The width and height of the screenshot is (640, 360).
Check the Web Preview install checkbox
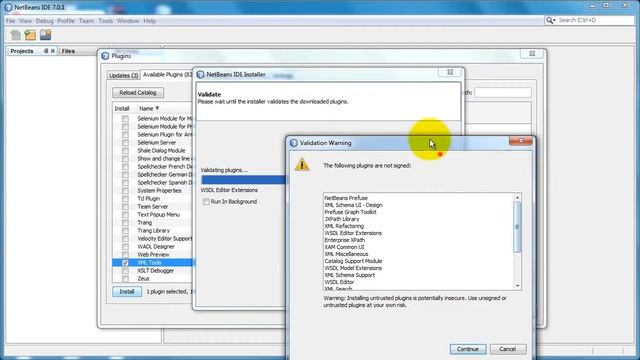coord(125,255)
